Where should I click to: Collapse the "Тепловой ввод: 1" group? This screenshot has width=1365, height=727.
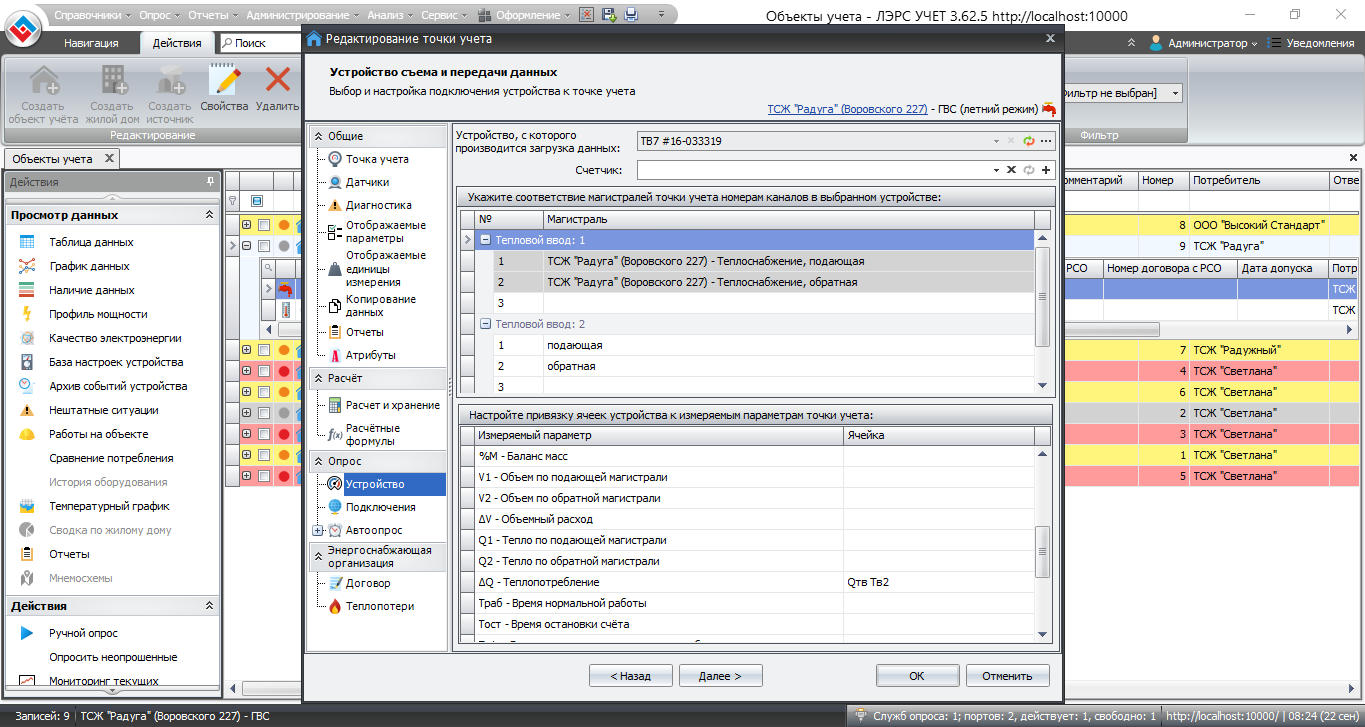pyautogui.click(x=485, y=240)
